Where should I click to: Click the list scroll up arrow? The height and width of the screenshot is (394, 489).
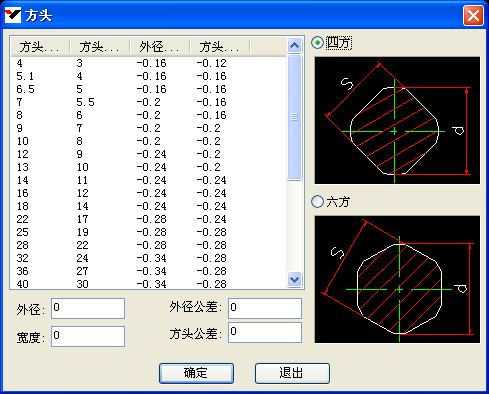tap(294, 45)
